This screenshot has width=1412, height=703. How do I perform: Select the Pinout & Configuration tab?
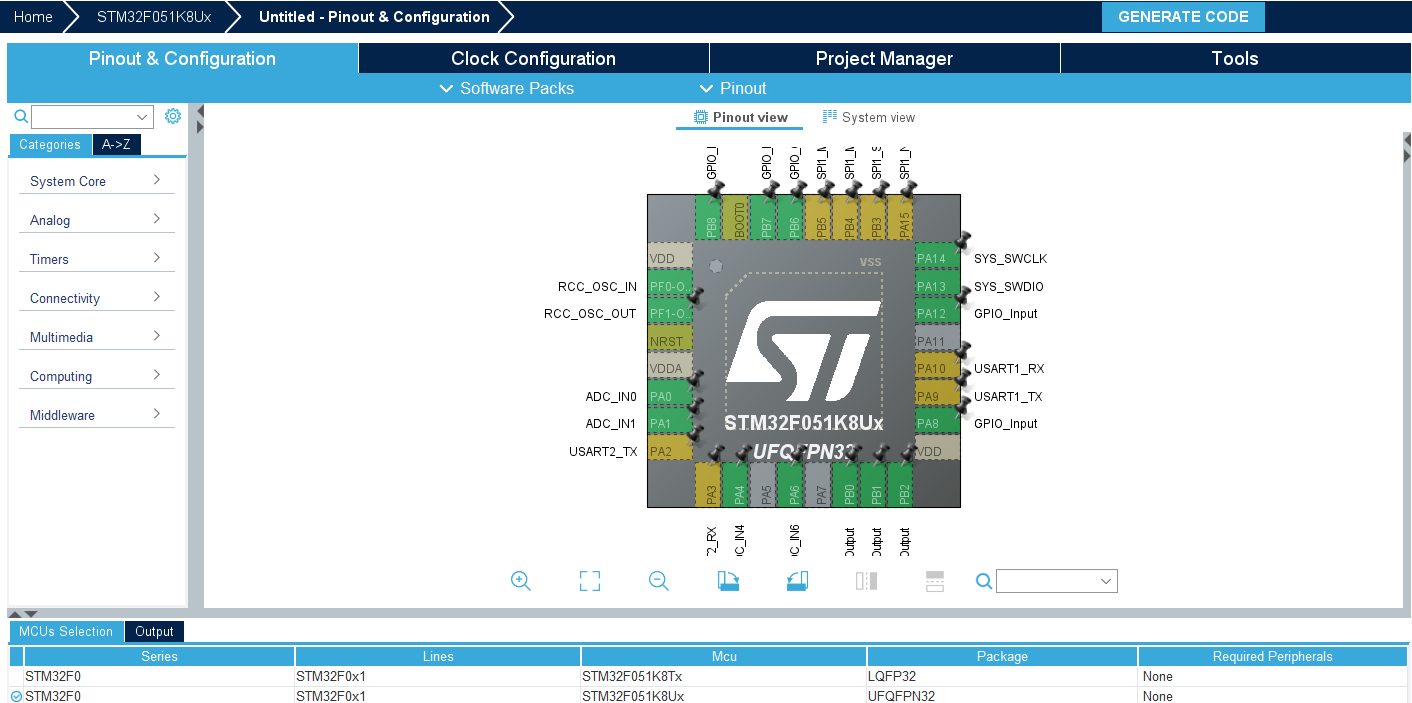(182, 58)
